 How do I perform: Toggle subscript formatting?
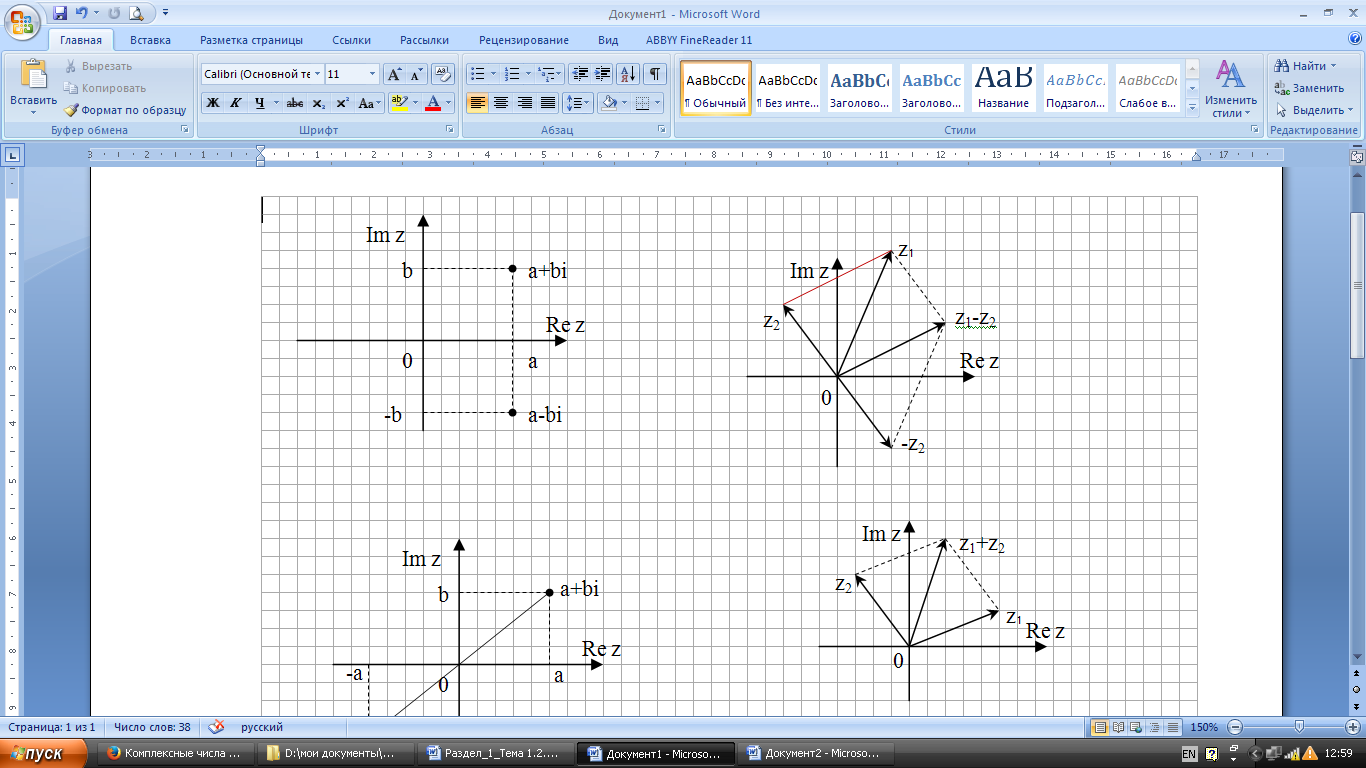[319, 102]
